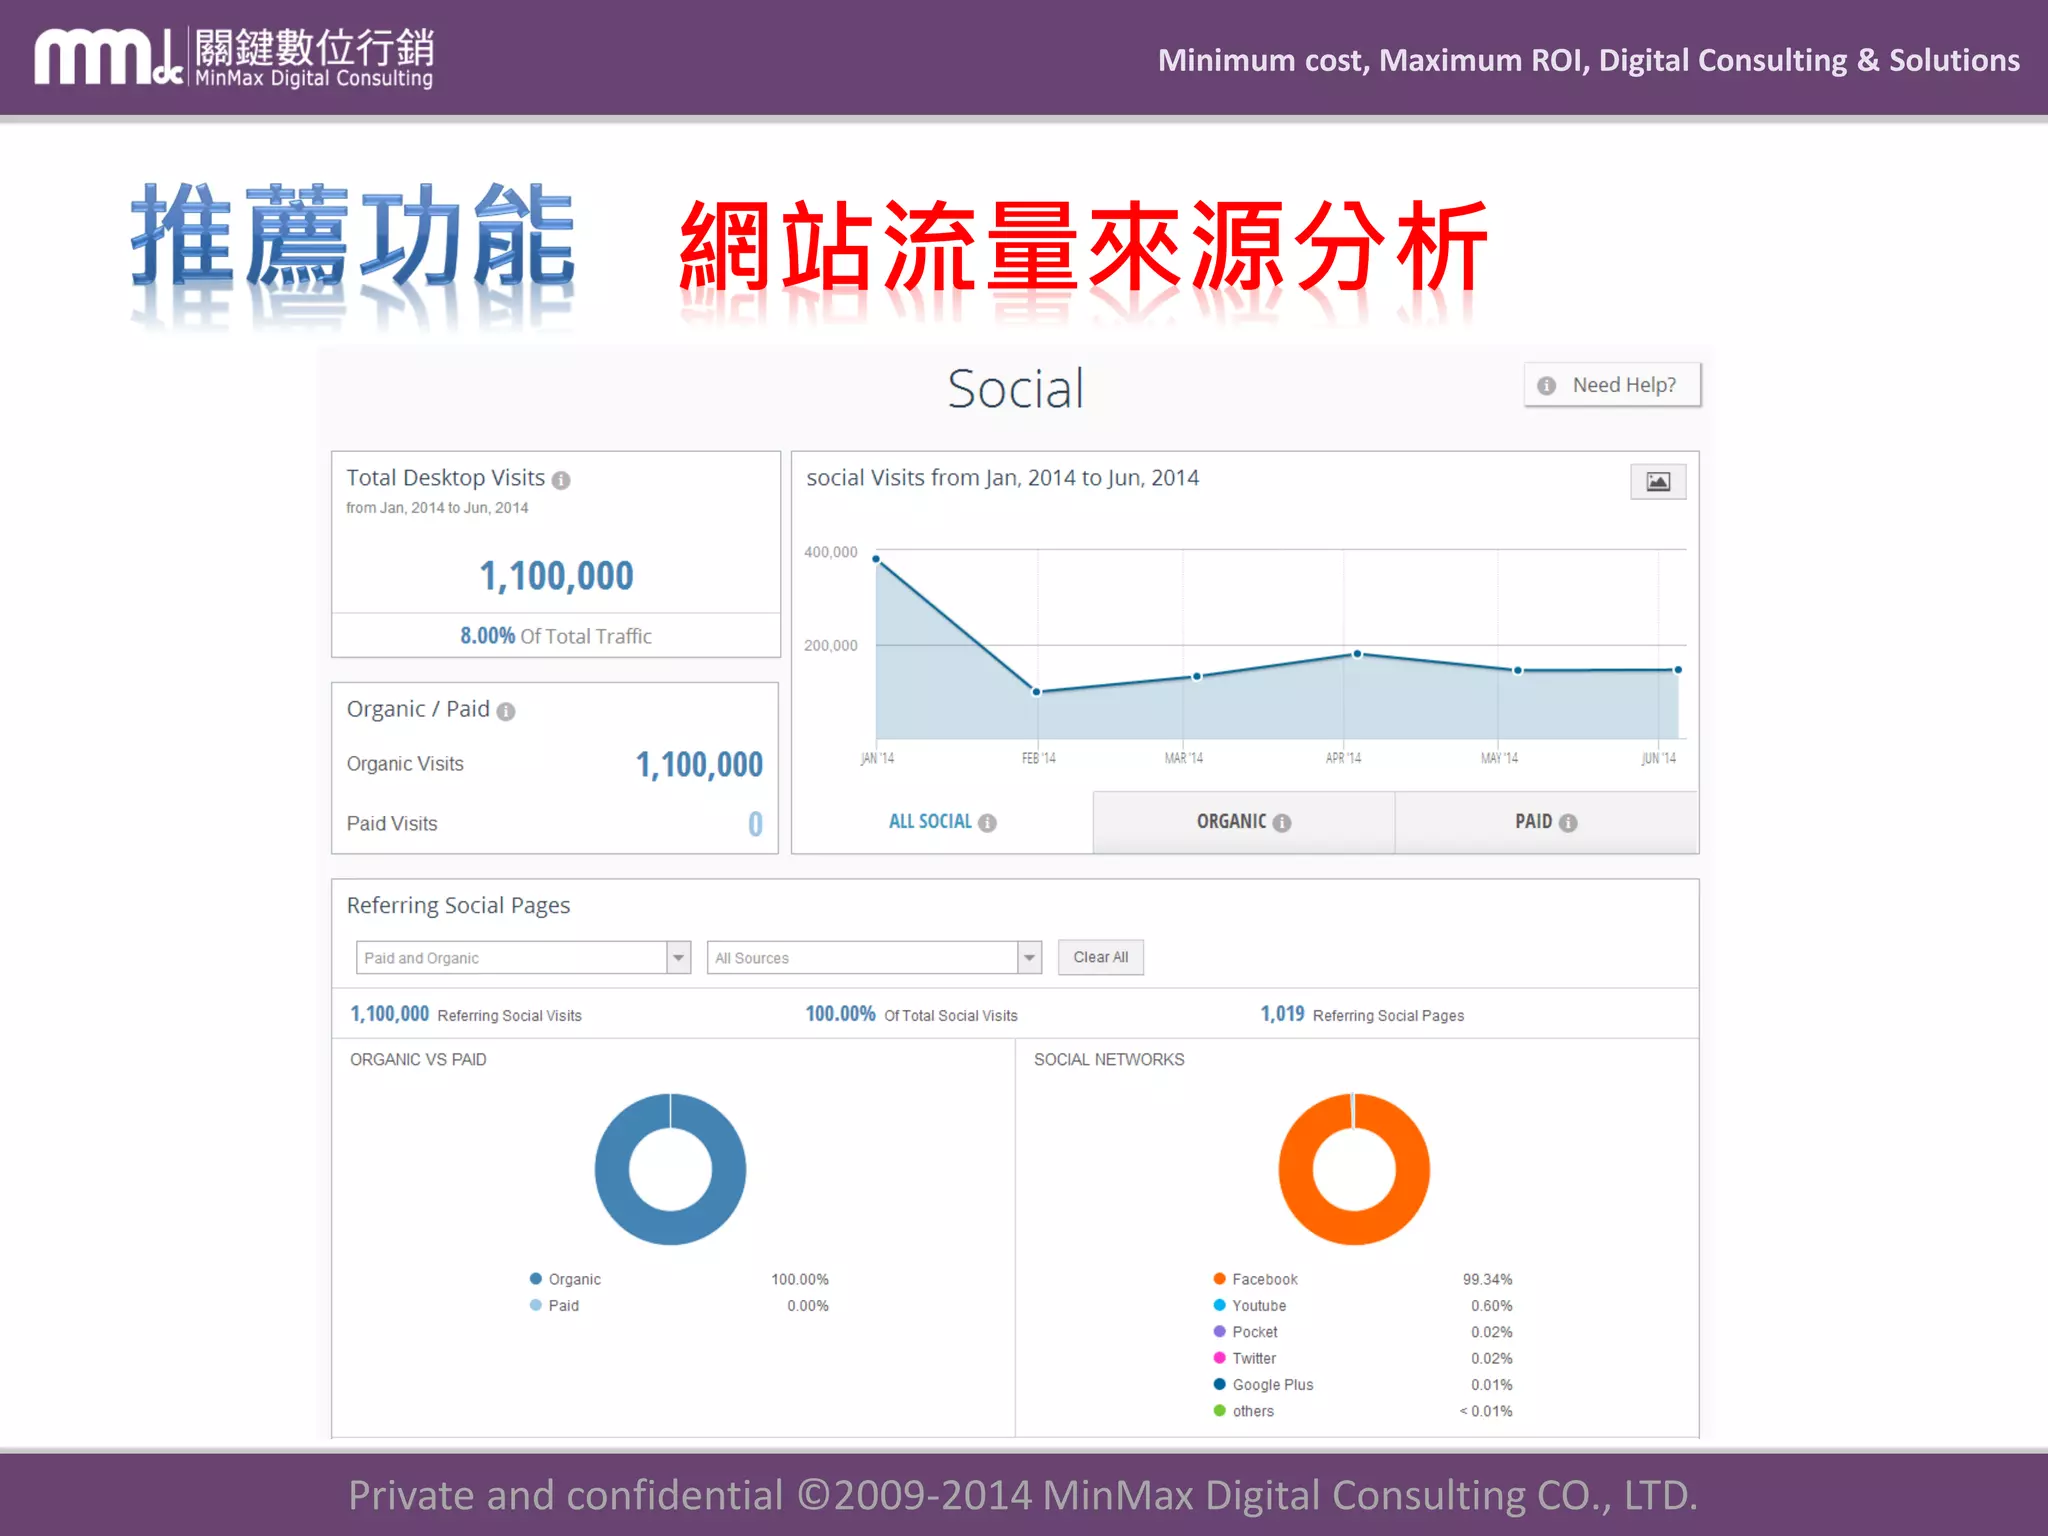Click the 200,000 y-axis label
Screen dimensions: 2048x1536
[x=830, y=646]
